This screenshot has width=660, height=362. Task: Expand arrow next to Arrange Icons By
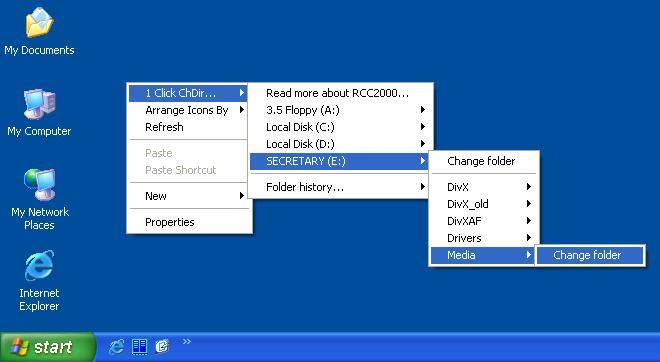click(242, 110)
